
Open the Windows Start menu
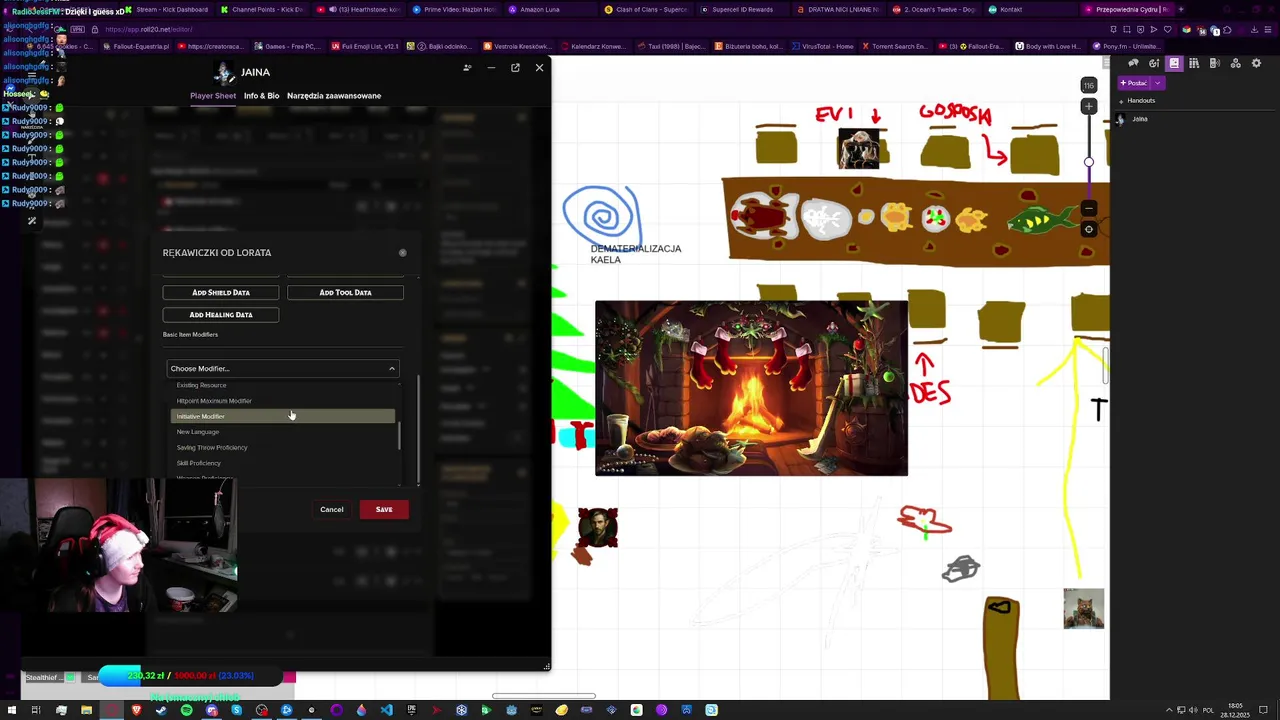(11, 710)
